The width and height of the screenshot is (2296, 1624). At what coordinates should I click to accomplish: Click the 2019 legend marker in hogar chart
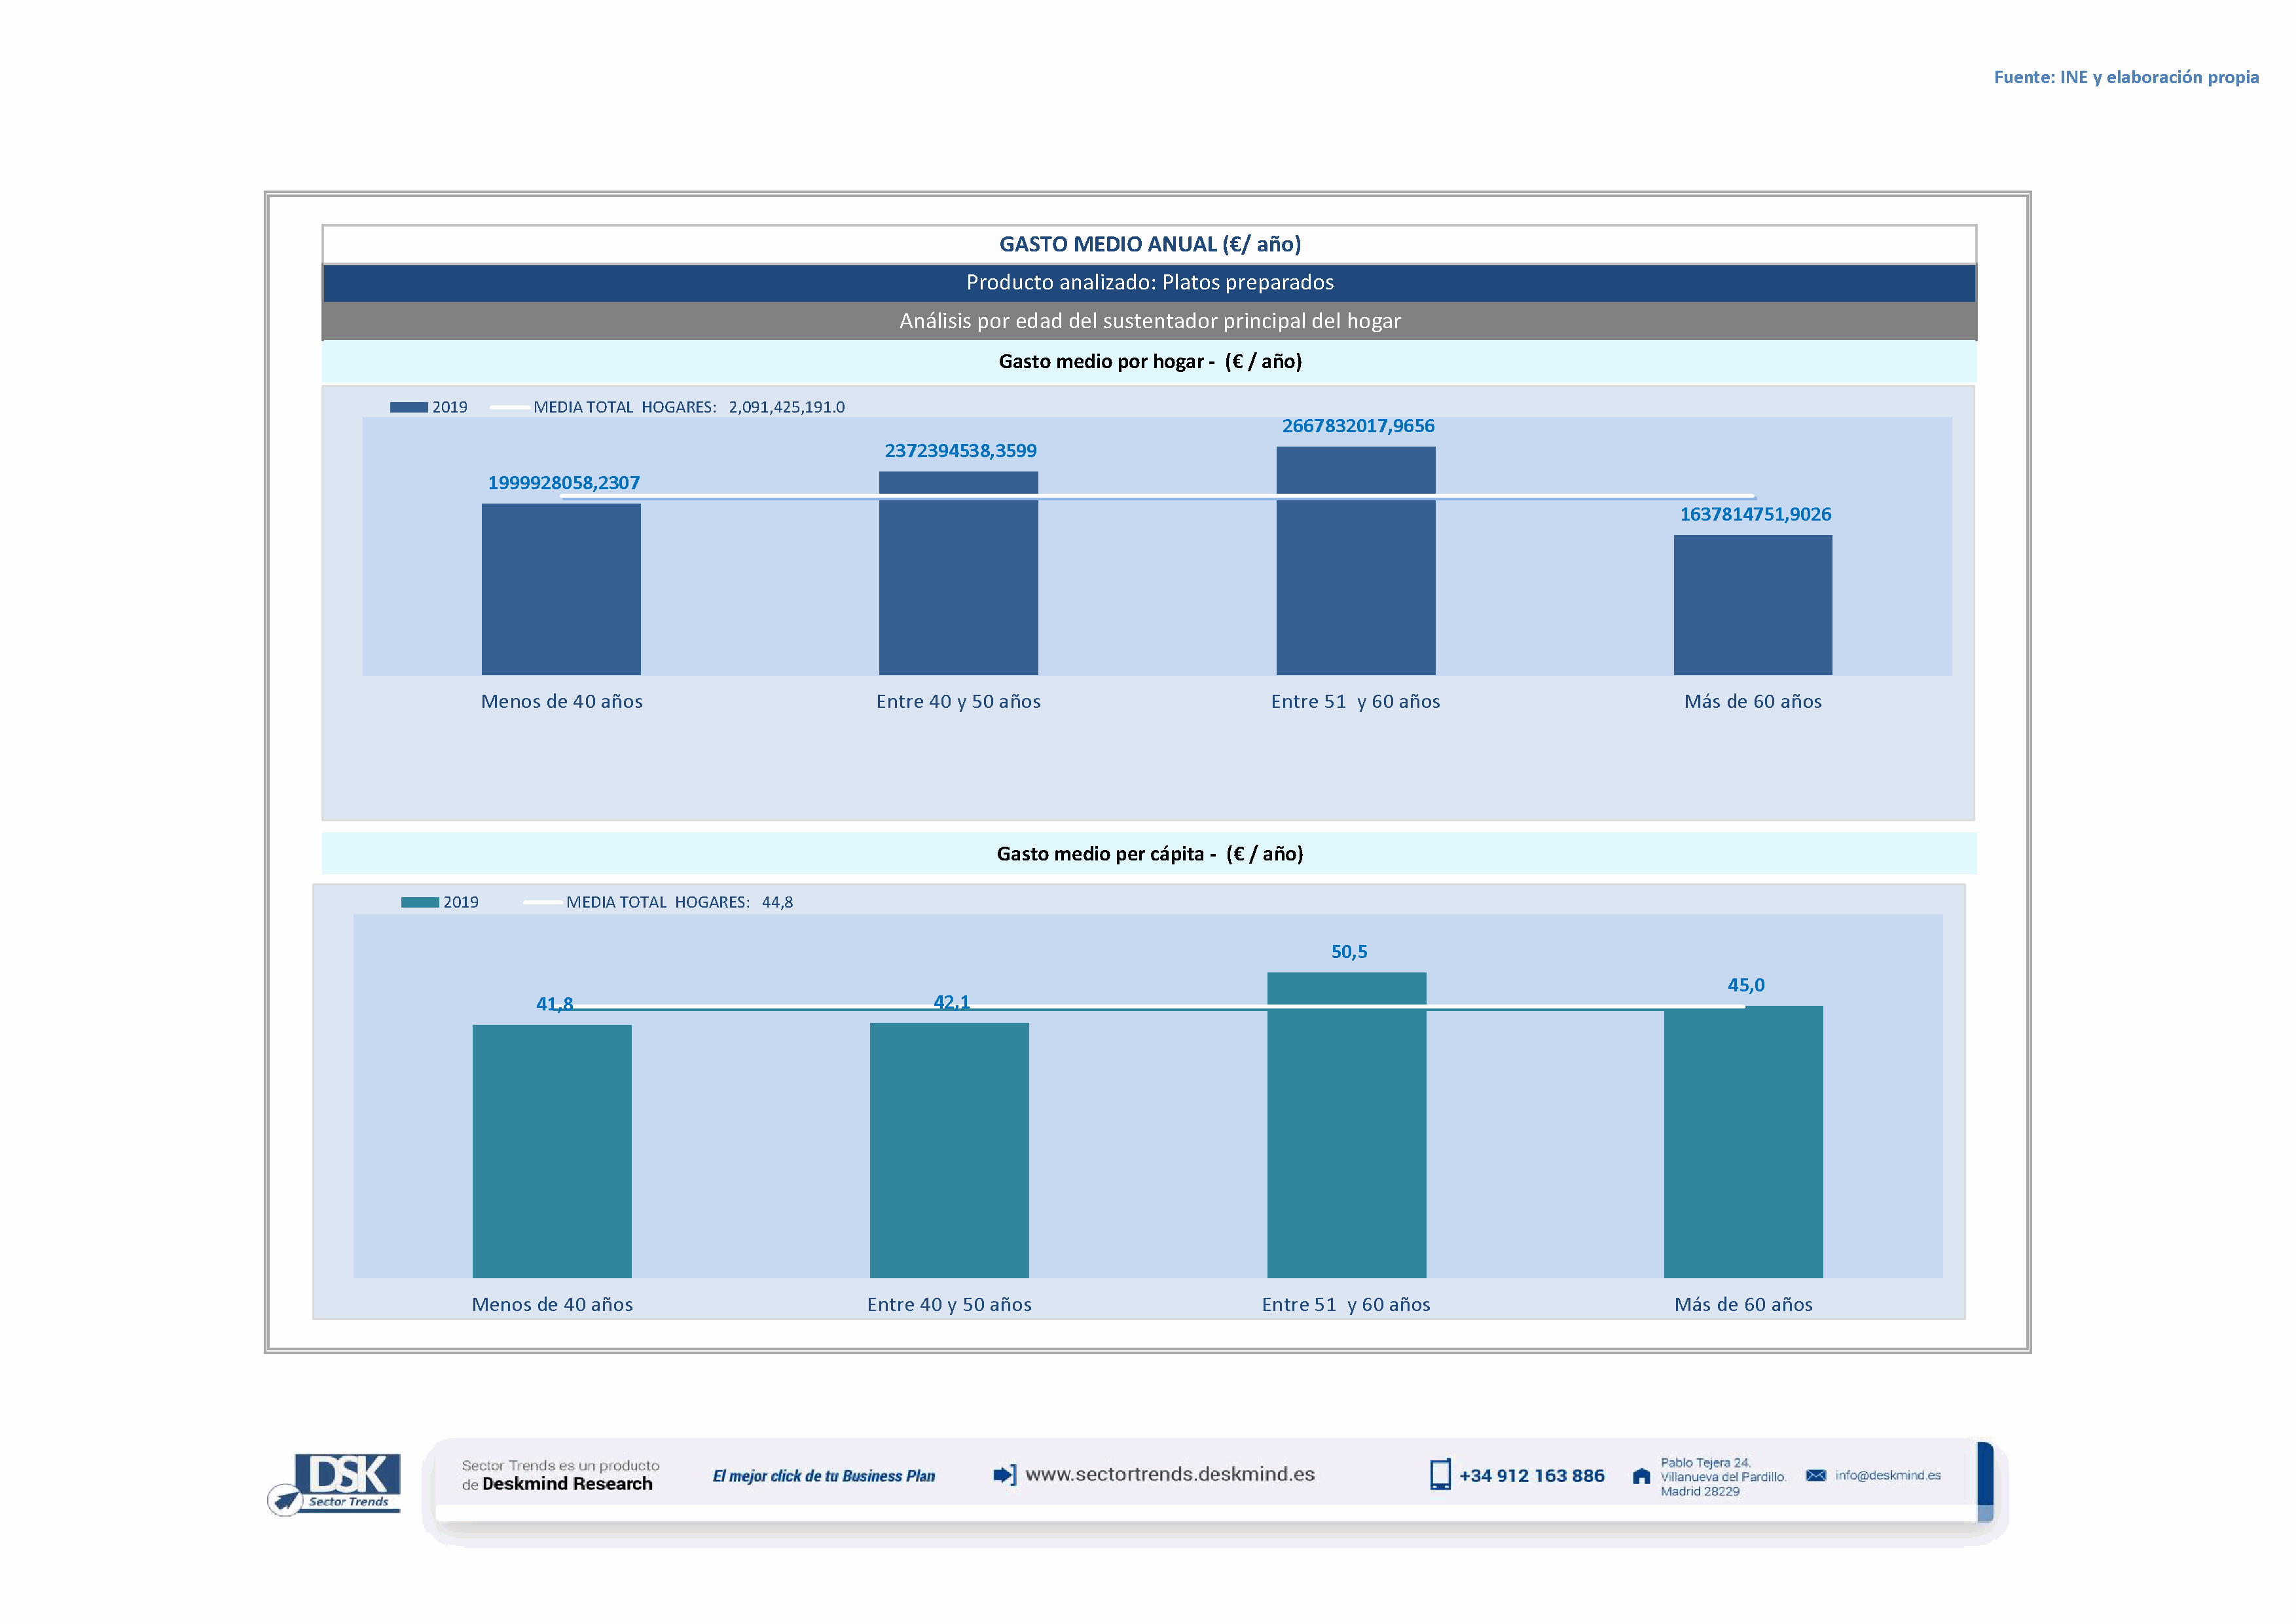pyautogui.click(x=408, y=407)
